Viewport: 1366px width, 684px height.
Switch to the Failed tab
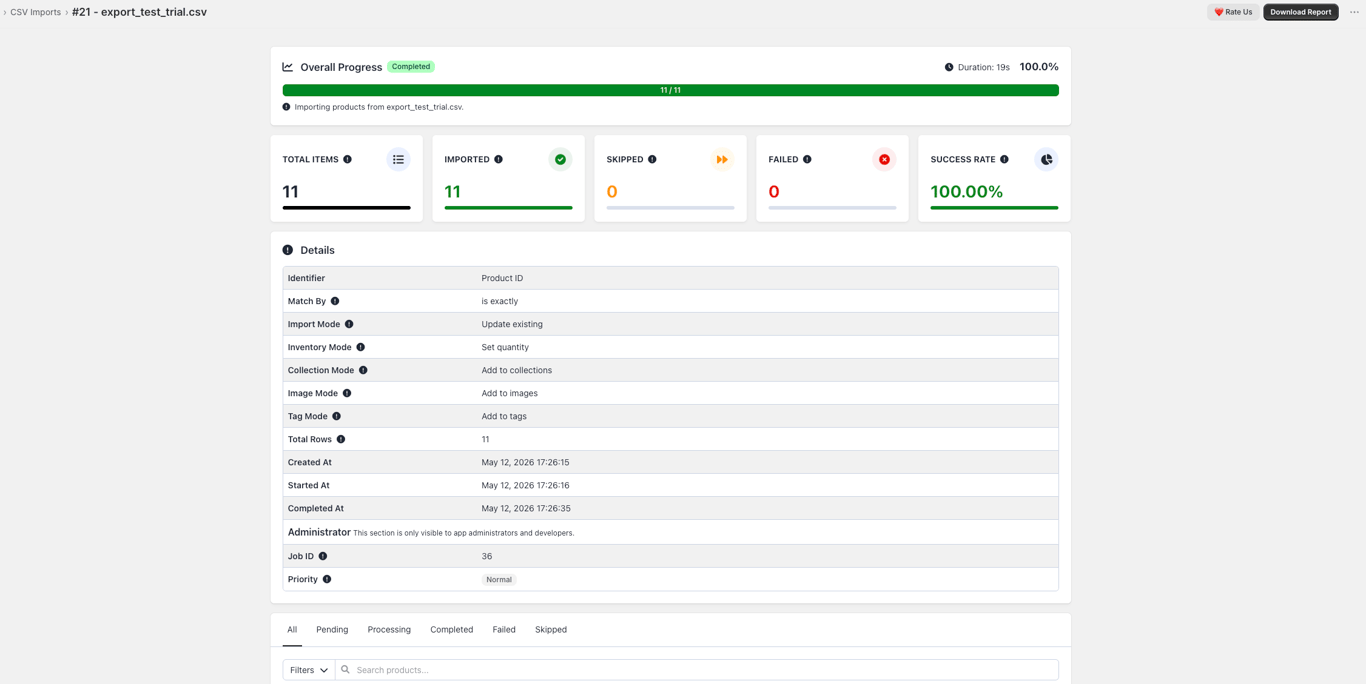[504, 630]
